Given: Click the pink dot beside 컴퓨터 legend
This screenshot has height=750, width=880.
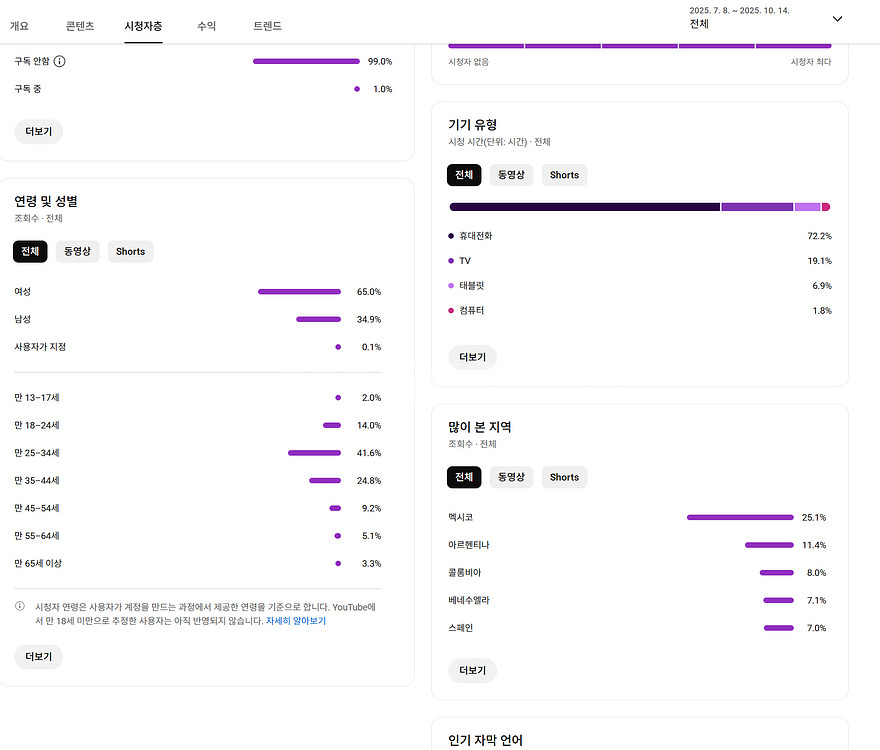Looking at the screenshot, I should (451, 311).
